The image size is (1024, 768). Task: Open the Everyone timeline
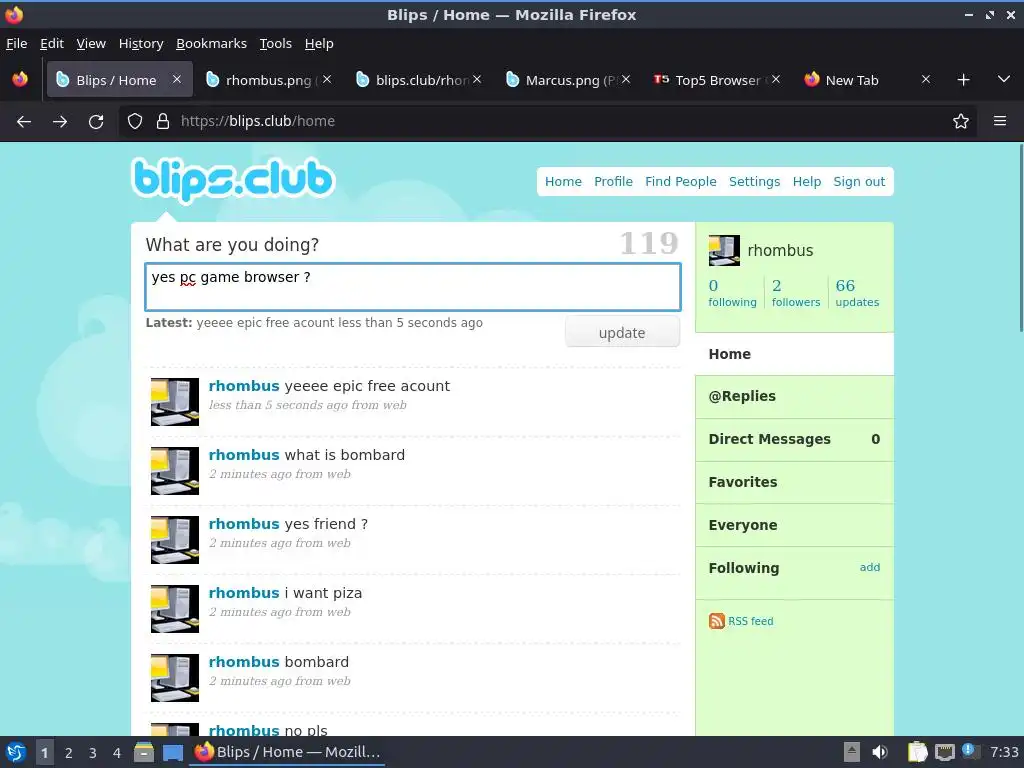794,525
